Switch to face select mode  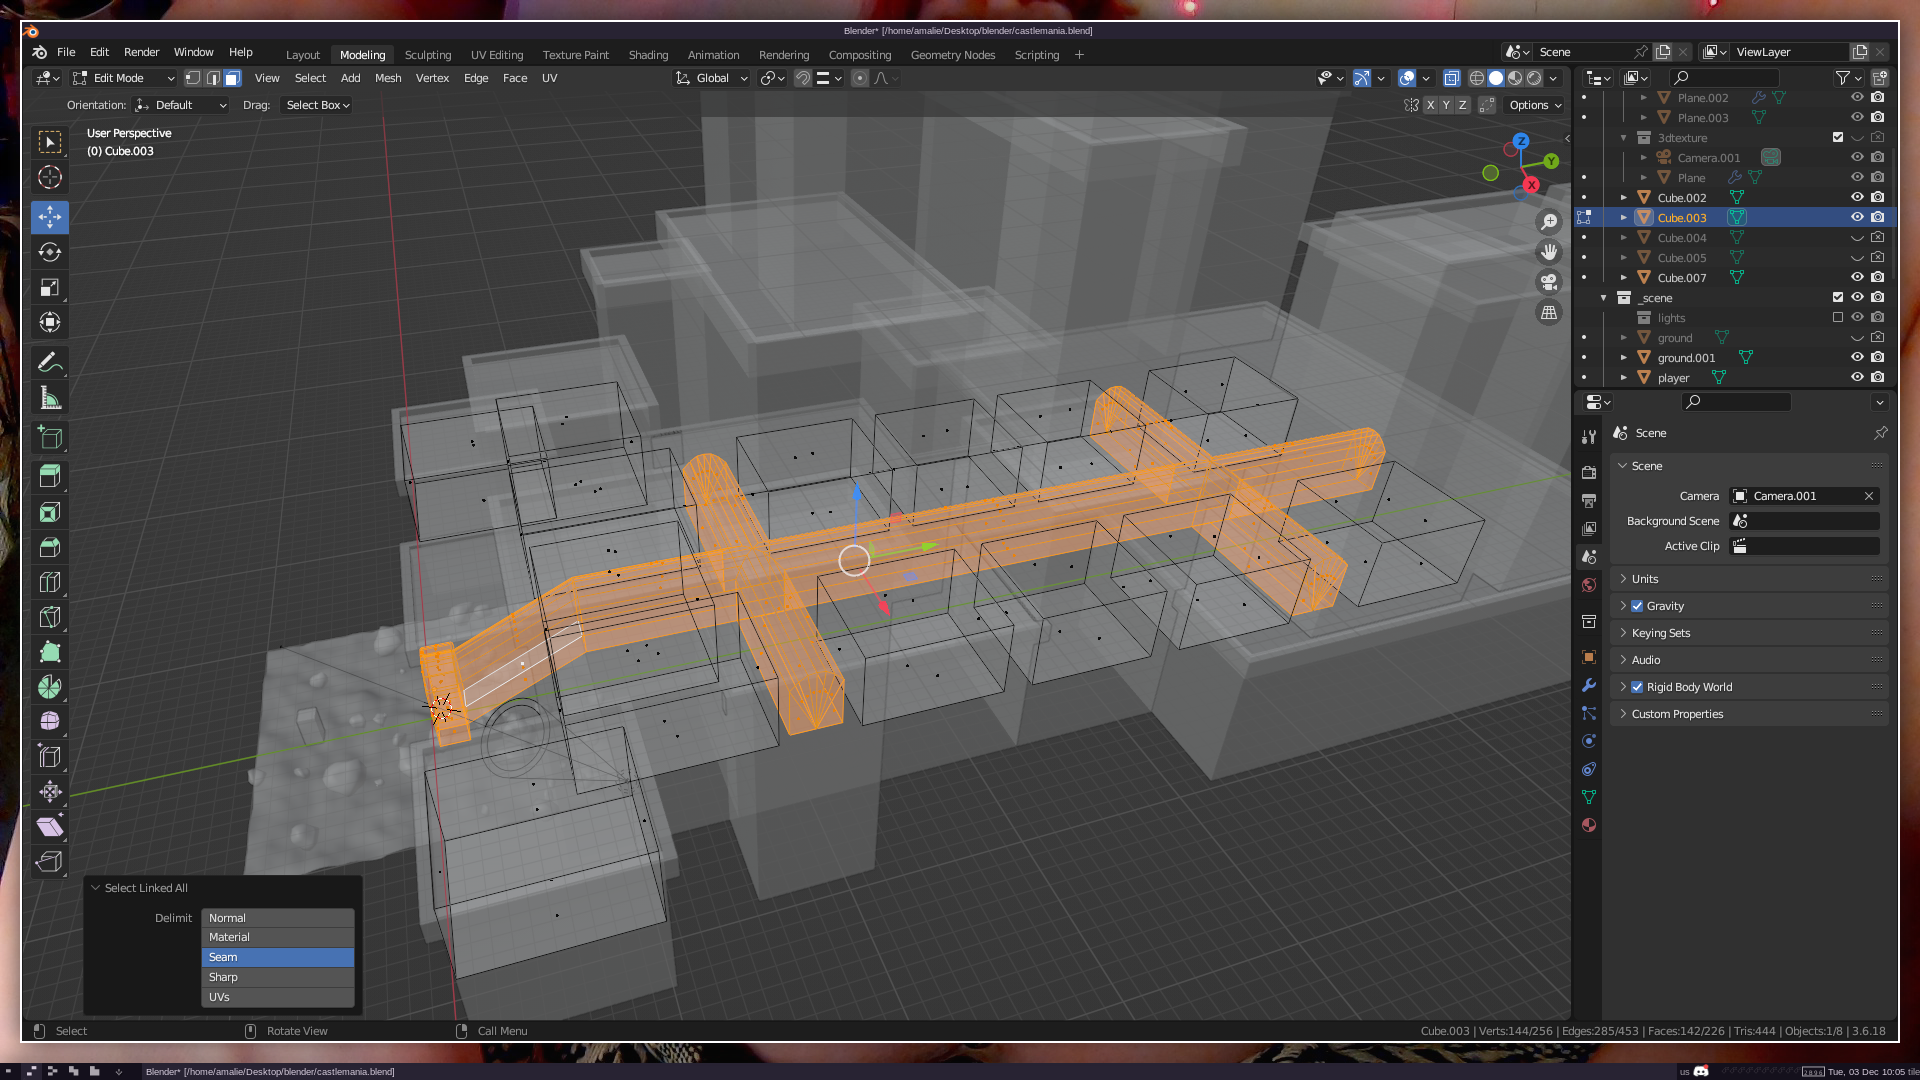233,78
